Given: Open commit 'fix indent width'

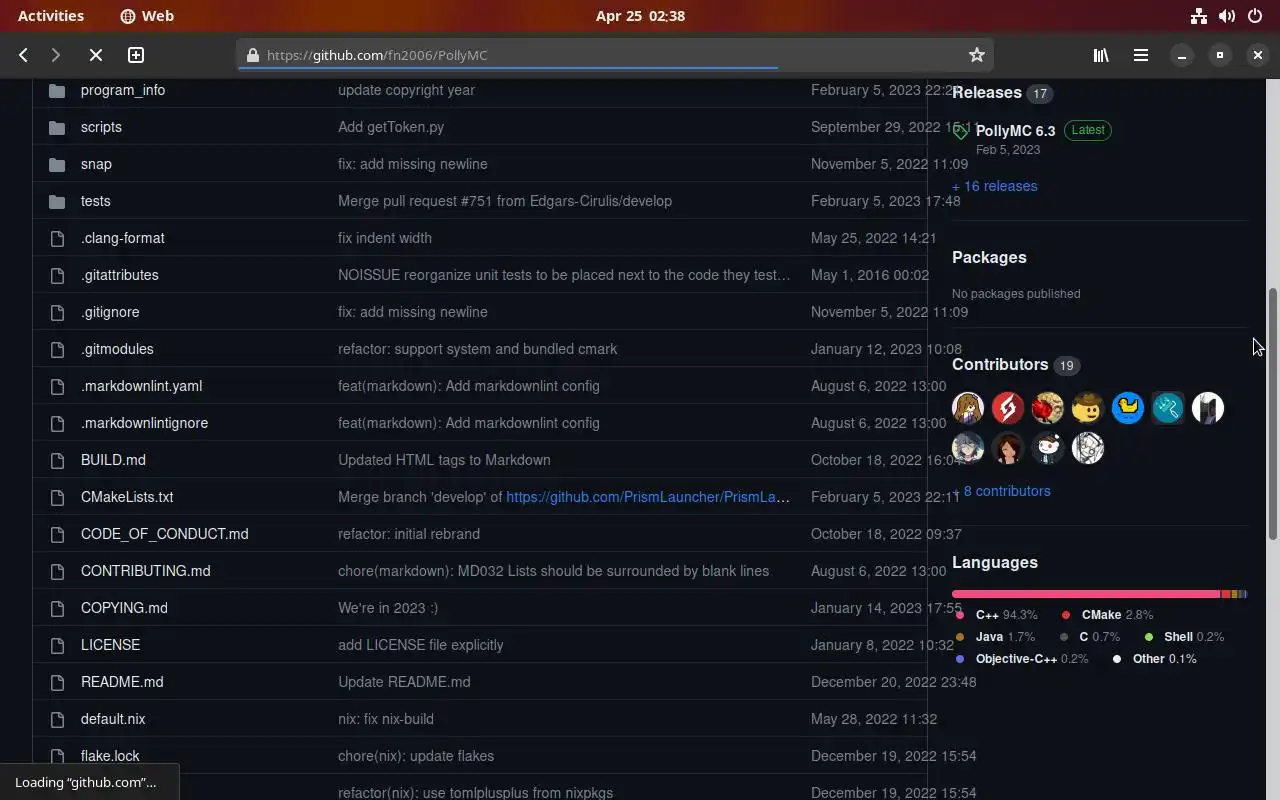Looking at the screenshot, I should point(385,238).
